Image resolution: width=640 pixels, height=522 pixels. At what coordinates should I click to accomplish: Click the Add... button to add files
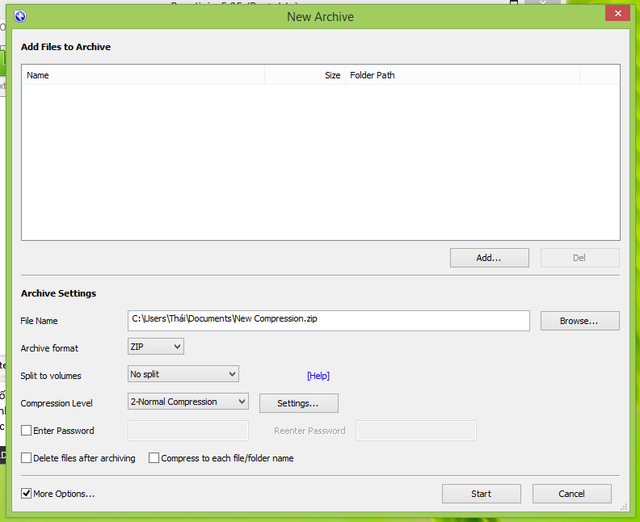(x=488, y=258)
